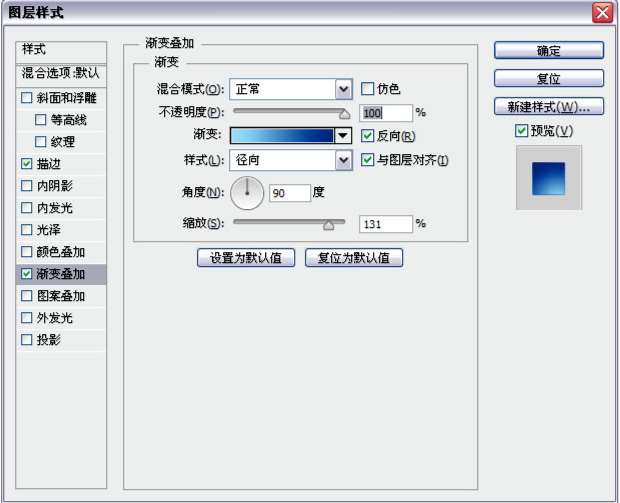Enable the 投影 checkbox
The width and height of the screenshot is (620, 503).
[x=26, y=340]
